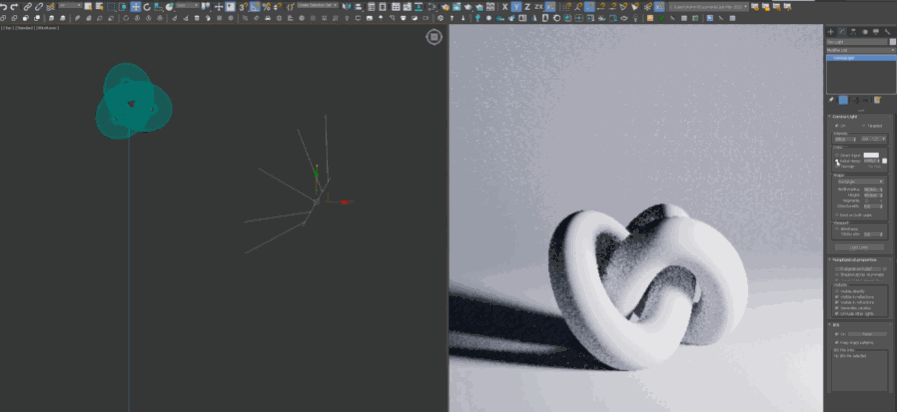This screenshot has height=412, width=897.
Task: Open the selection filter dropdown
Action: (x=70, y=5)
